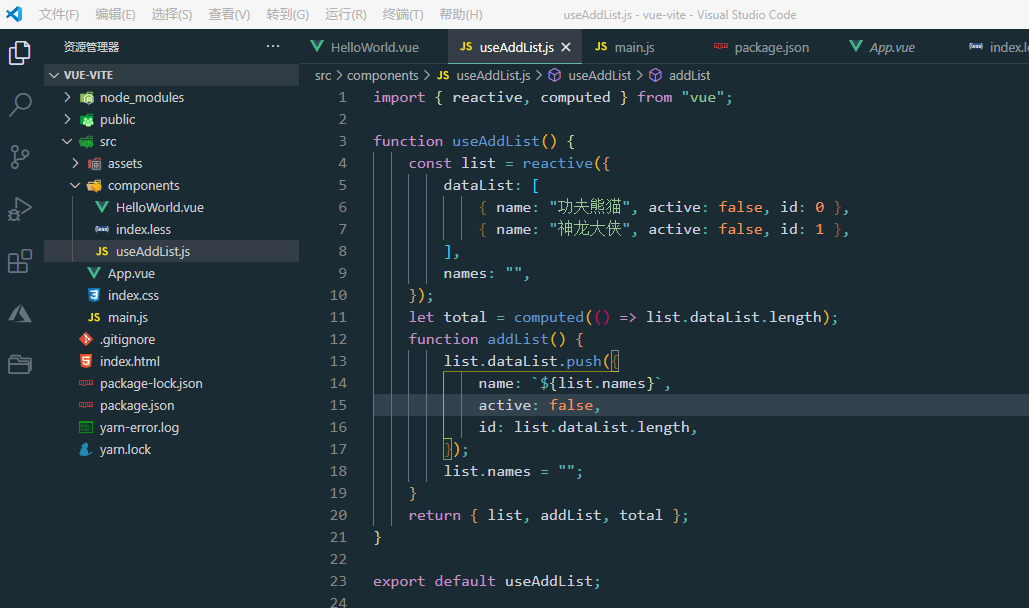
Task: Select index.less in the file tree
Action: coord(143,229)
